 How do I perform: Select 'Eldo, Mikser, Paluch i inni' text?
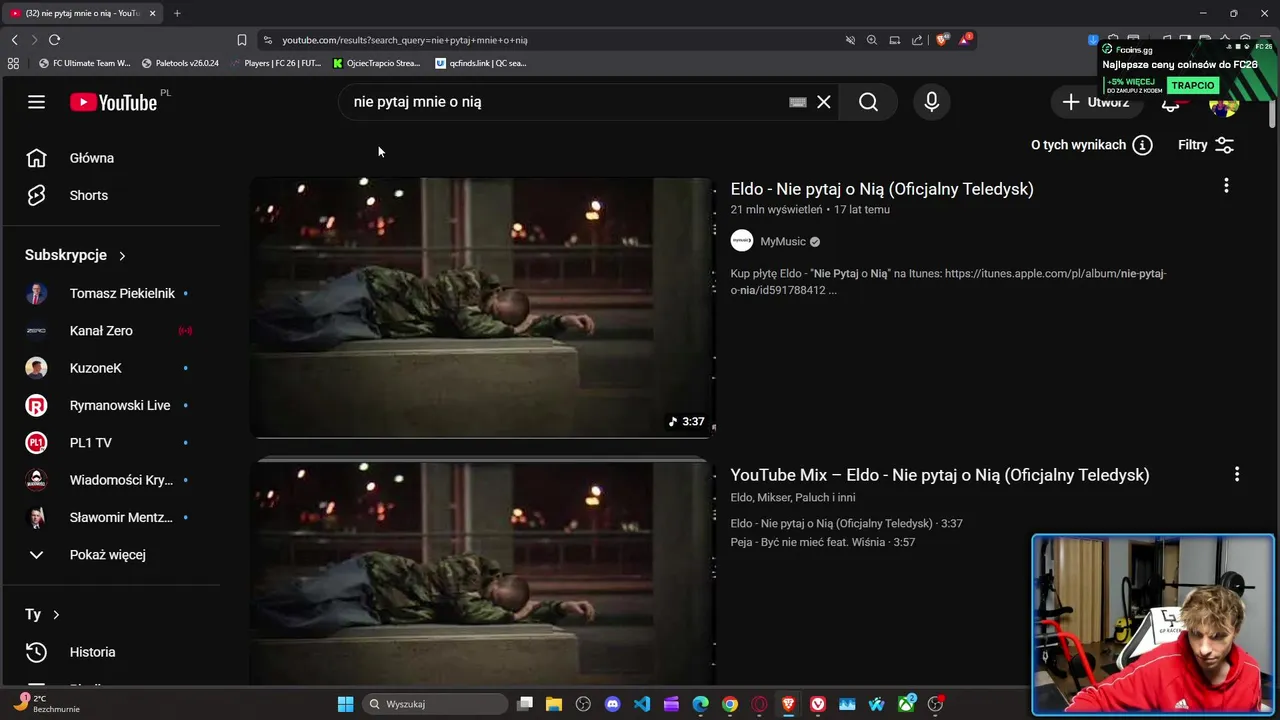793,497
